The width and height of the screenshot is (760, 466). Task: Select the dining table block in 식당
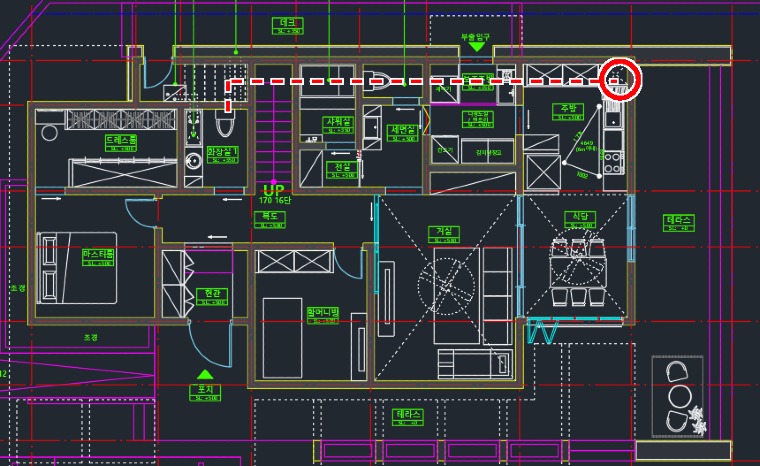point(579,266)
